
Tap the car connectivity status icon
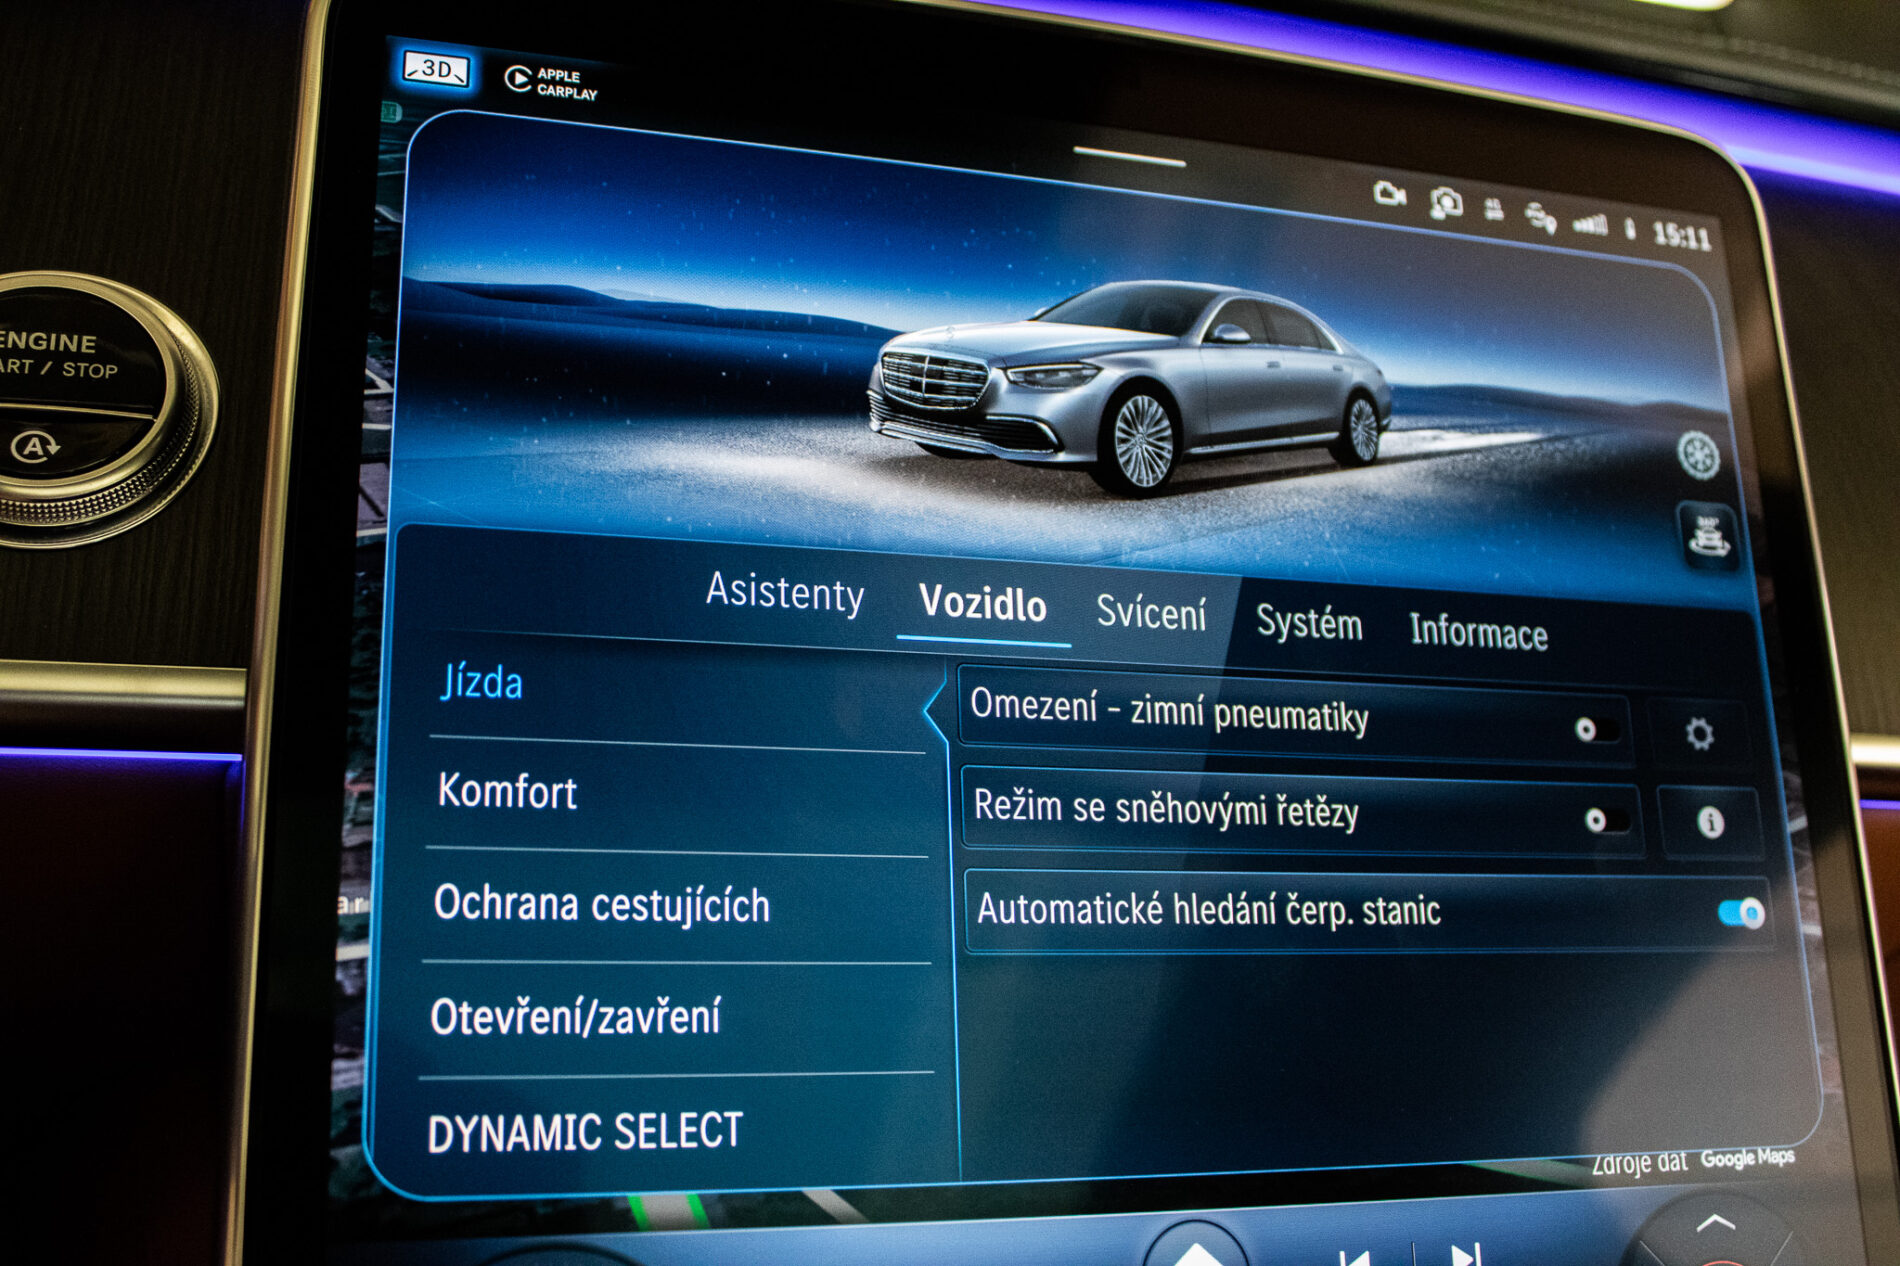tap(1541, 216)
